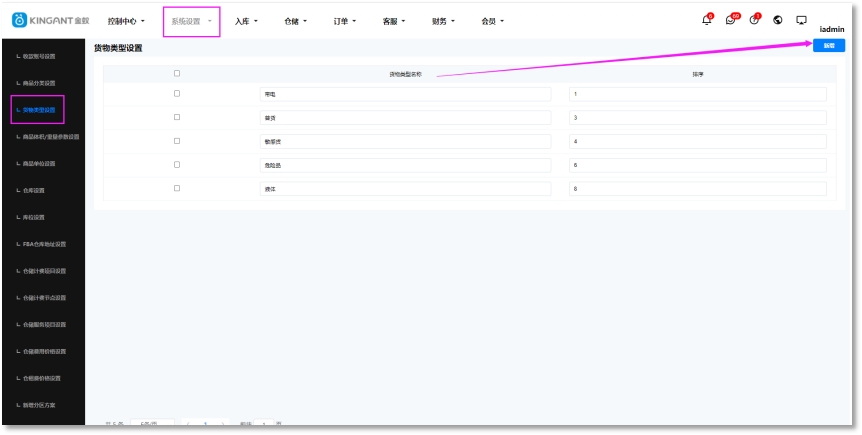Go to FBA仓库地址设置 in sidebar
Viewport: 862px width, 435px height.
tap(45, 244)
